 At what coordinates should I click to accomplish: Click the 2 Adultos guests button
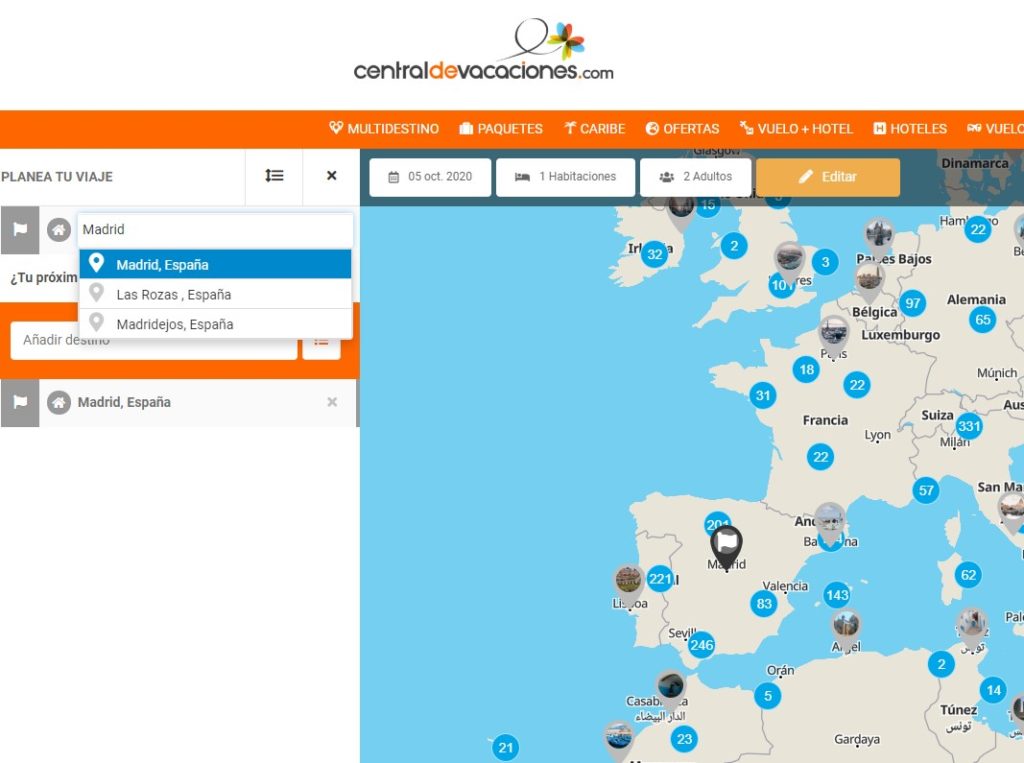click(695, 177)
